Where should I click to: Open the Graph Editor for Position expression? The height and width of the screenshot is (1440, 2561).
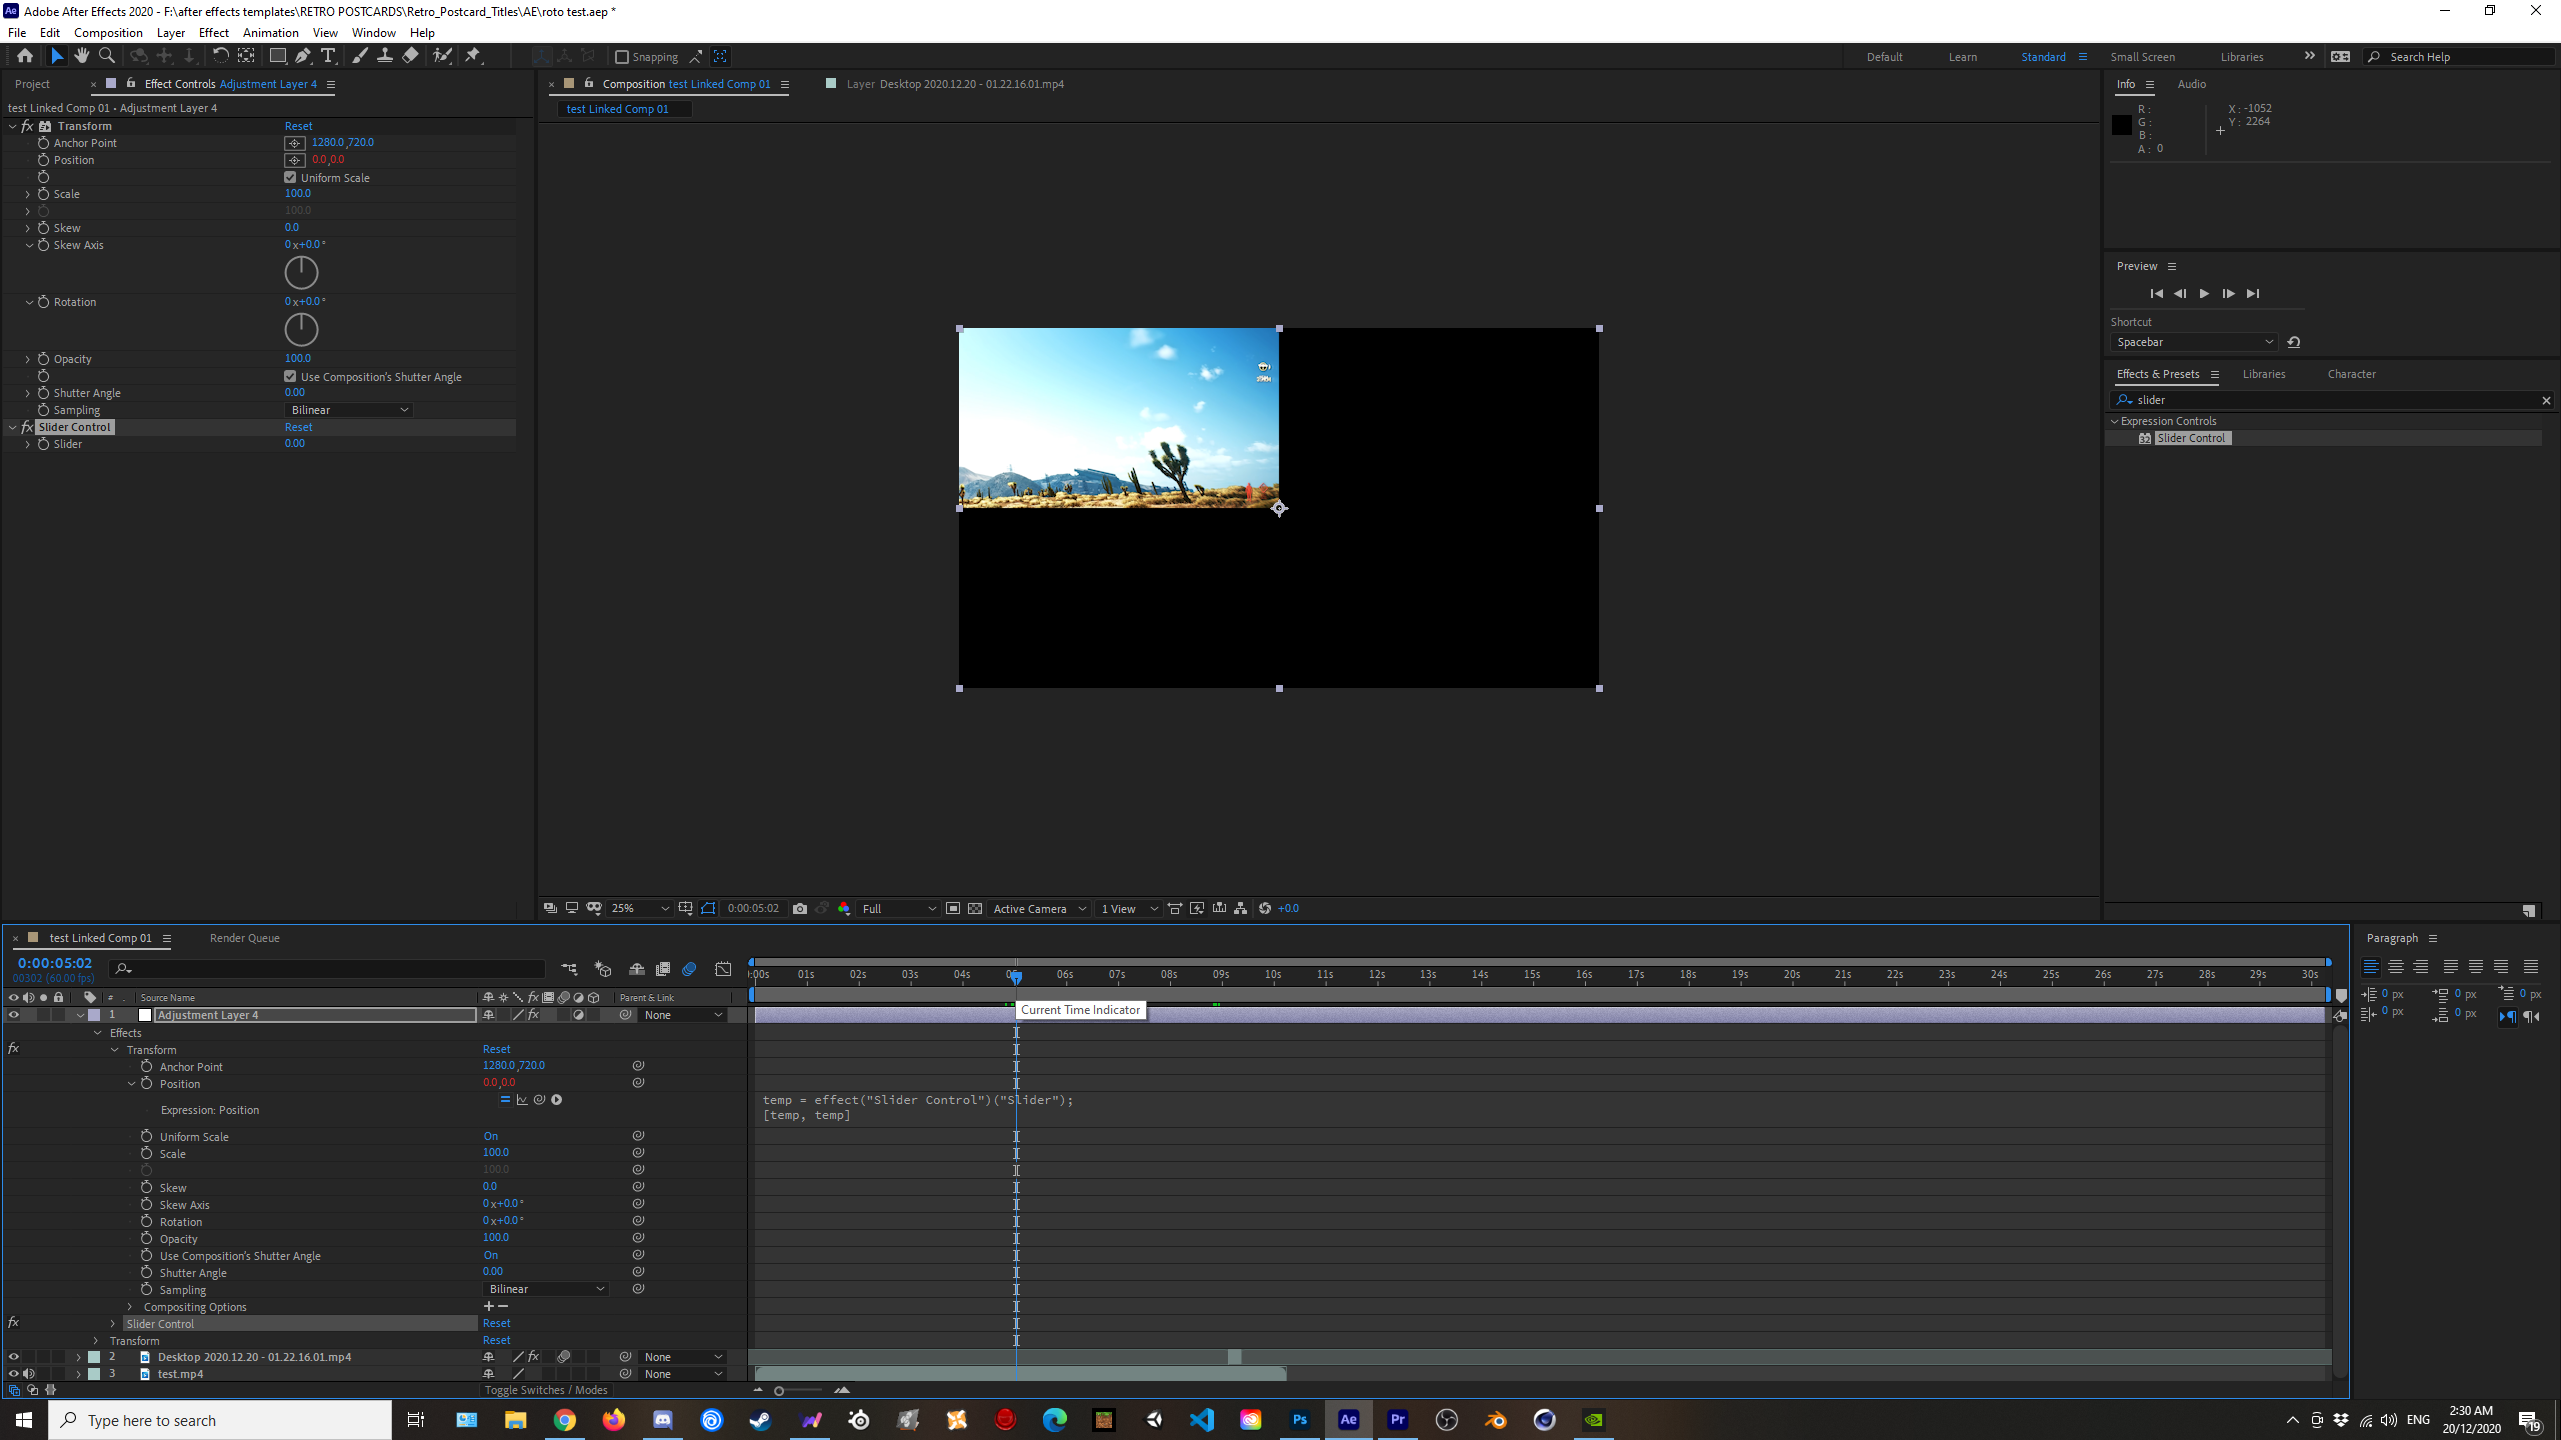521,1099
